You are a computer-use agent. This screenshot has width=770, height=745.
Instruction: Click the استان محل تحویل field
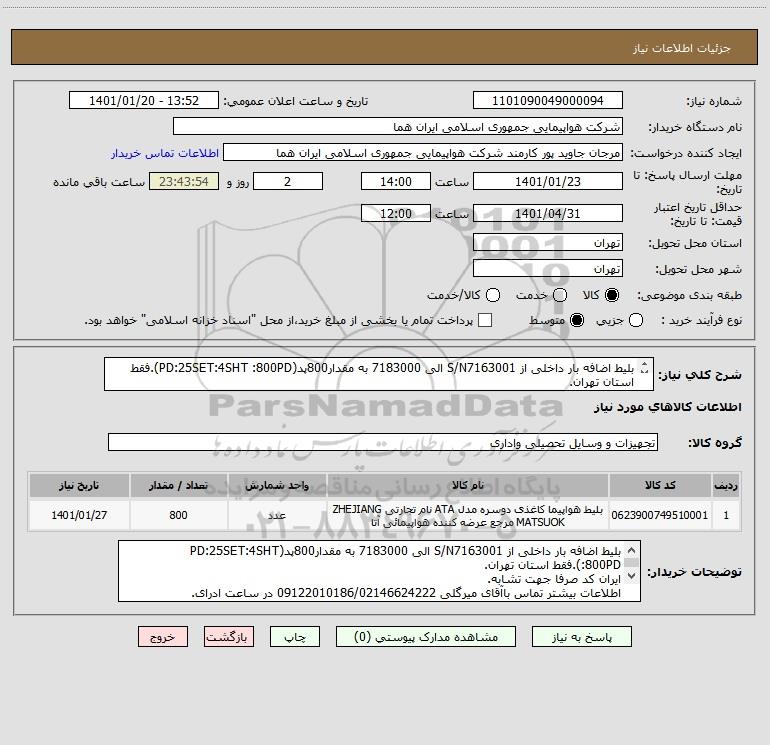point(547,243)
